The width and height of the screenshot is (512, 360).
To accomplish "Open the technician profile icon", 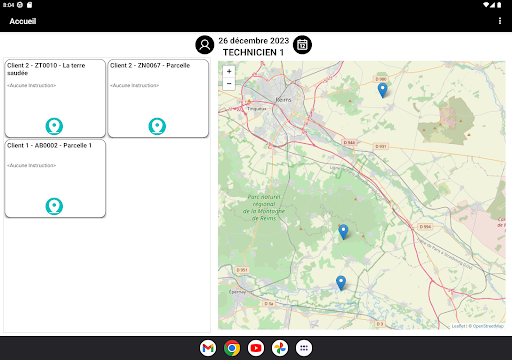I will pyautogui.click(x=205, y=45).
